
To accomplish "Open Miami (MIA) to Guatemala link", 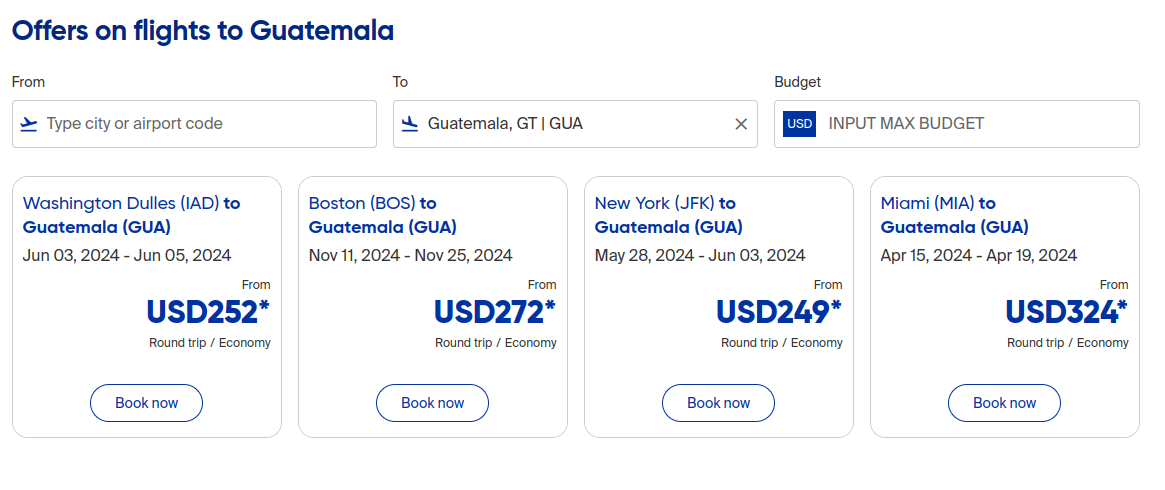I will [x=954, y=215].
